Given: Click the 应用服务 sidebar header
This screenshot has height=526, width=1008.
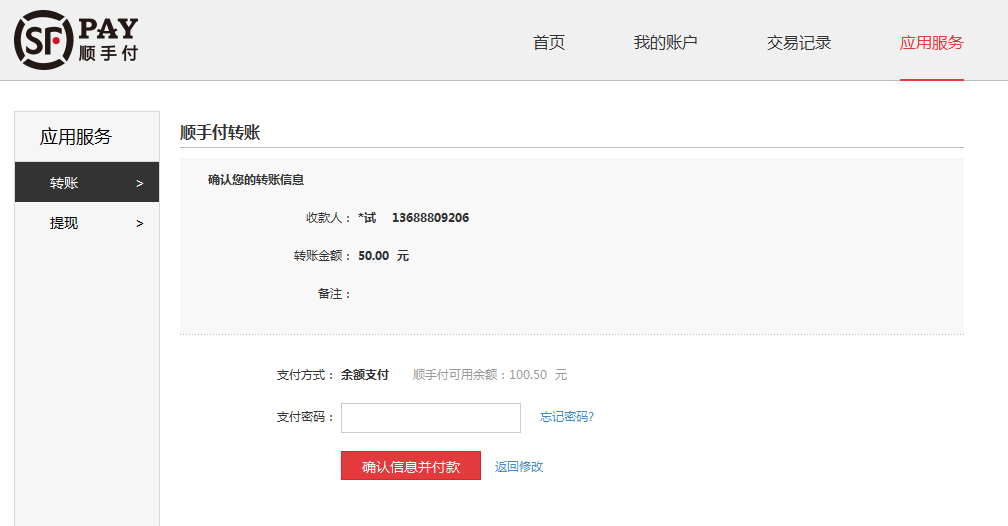Looking at the screenshot, I should [x=76, y=137].
